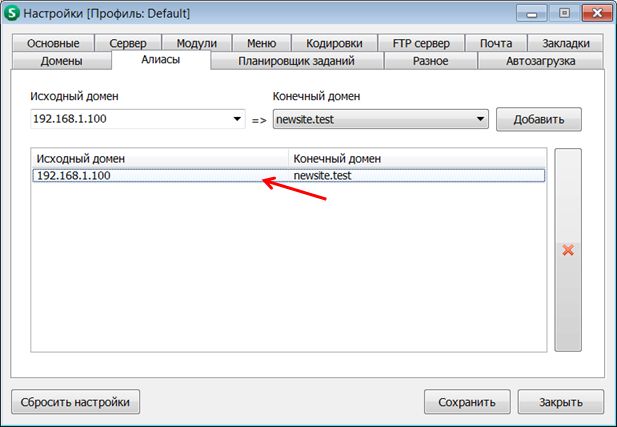The height and width of the screenshot is (427, 617).
Task: Click the Сохранить button
Action: point(467,402)
